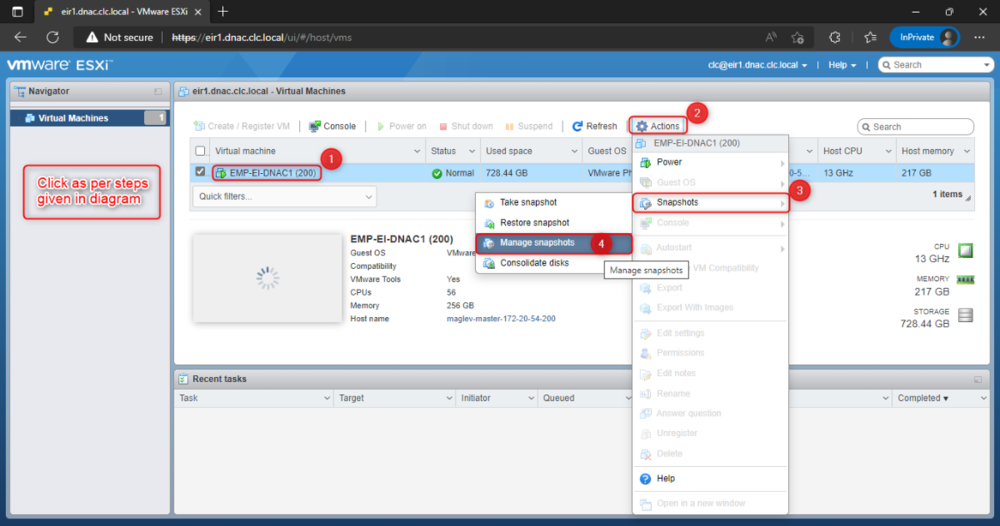Expand the Initiator column dropdown arrow

click(531, 398)
